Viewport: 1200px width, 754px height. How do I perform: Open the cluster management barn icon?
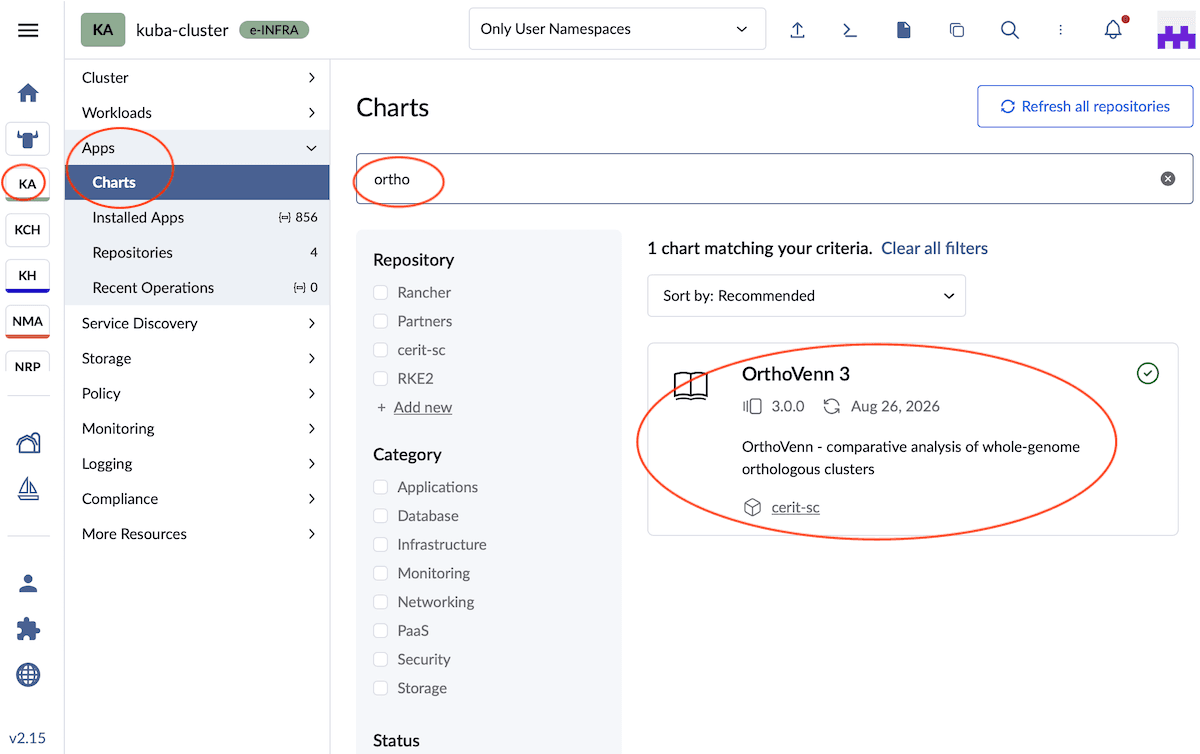coord(28,443)
